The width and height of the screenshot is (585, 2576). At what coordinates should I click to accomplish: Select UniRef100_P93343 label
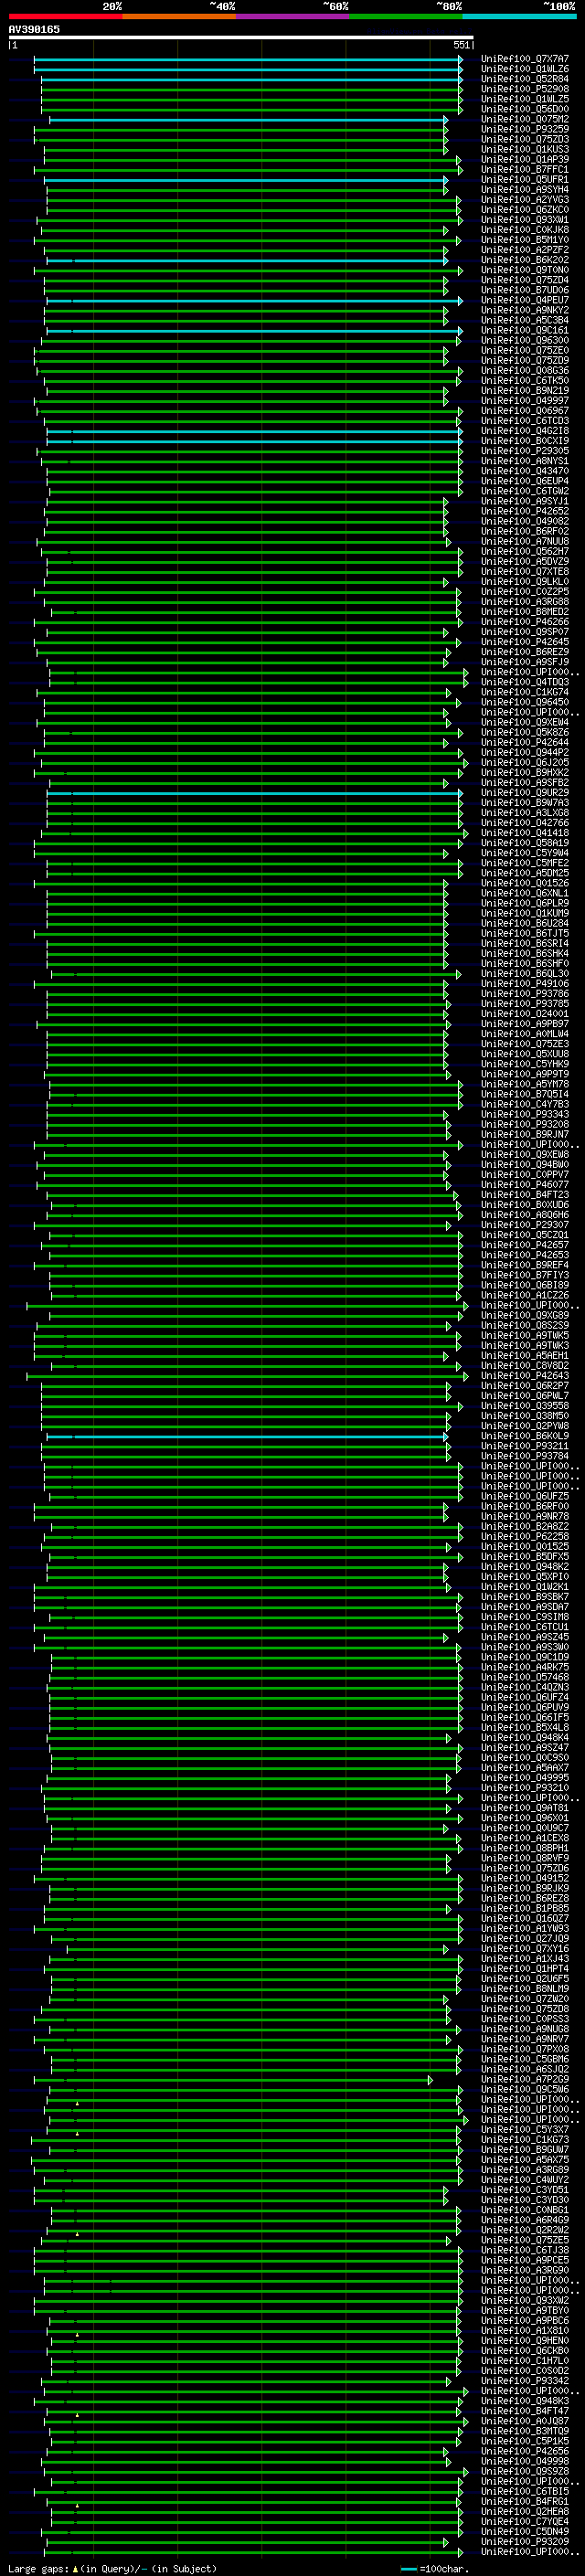pos(525,1114)
